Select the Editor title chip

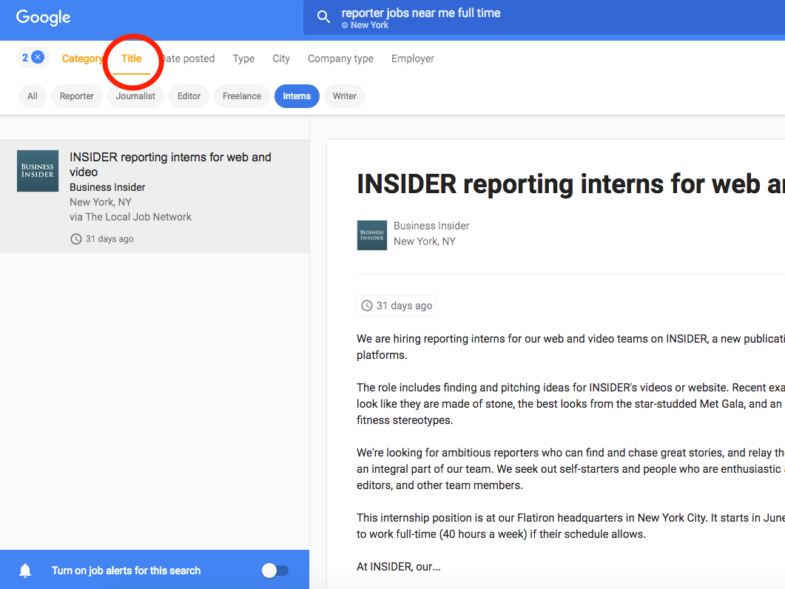[x=189, y=96]
